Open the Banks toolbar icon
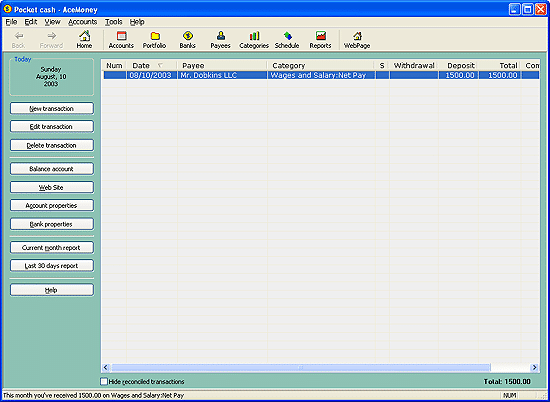550x402 pixels. 188,36
